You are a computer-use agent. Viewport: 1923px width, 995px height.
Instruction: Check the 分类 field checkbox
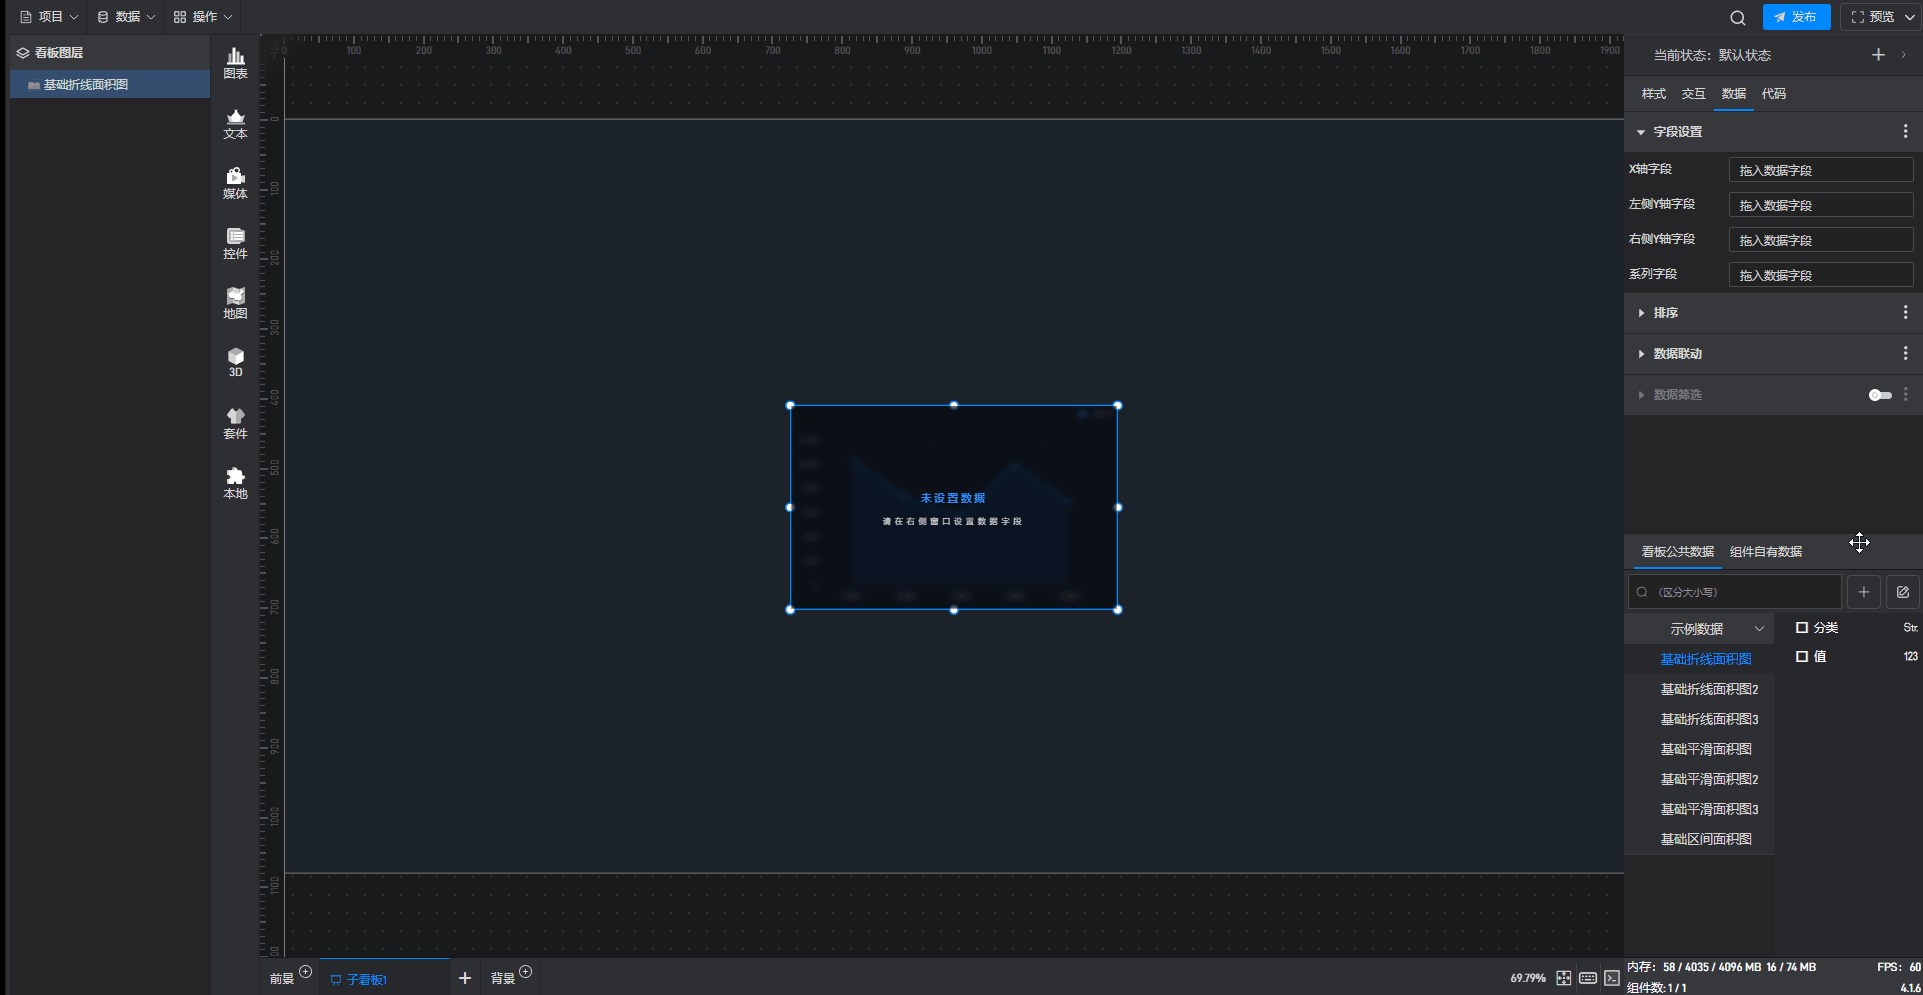tap(1802, 628)
